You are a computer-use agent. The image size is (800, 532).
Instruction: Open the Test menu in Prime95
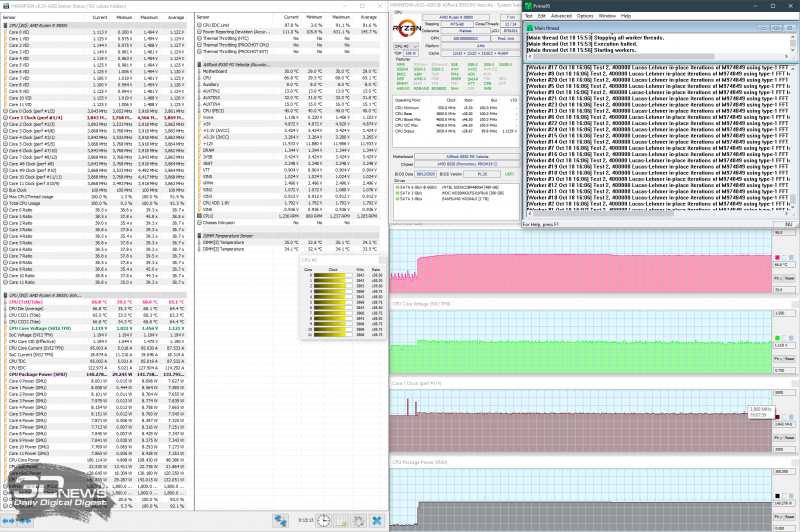coord(529,16)
